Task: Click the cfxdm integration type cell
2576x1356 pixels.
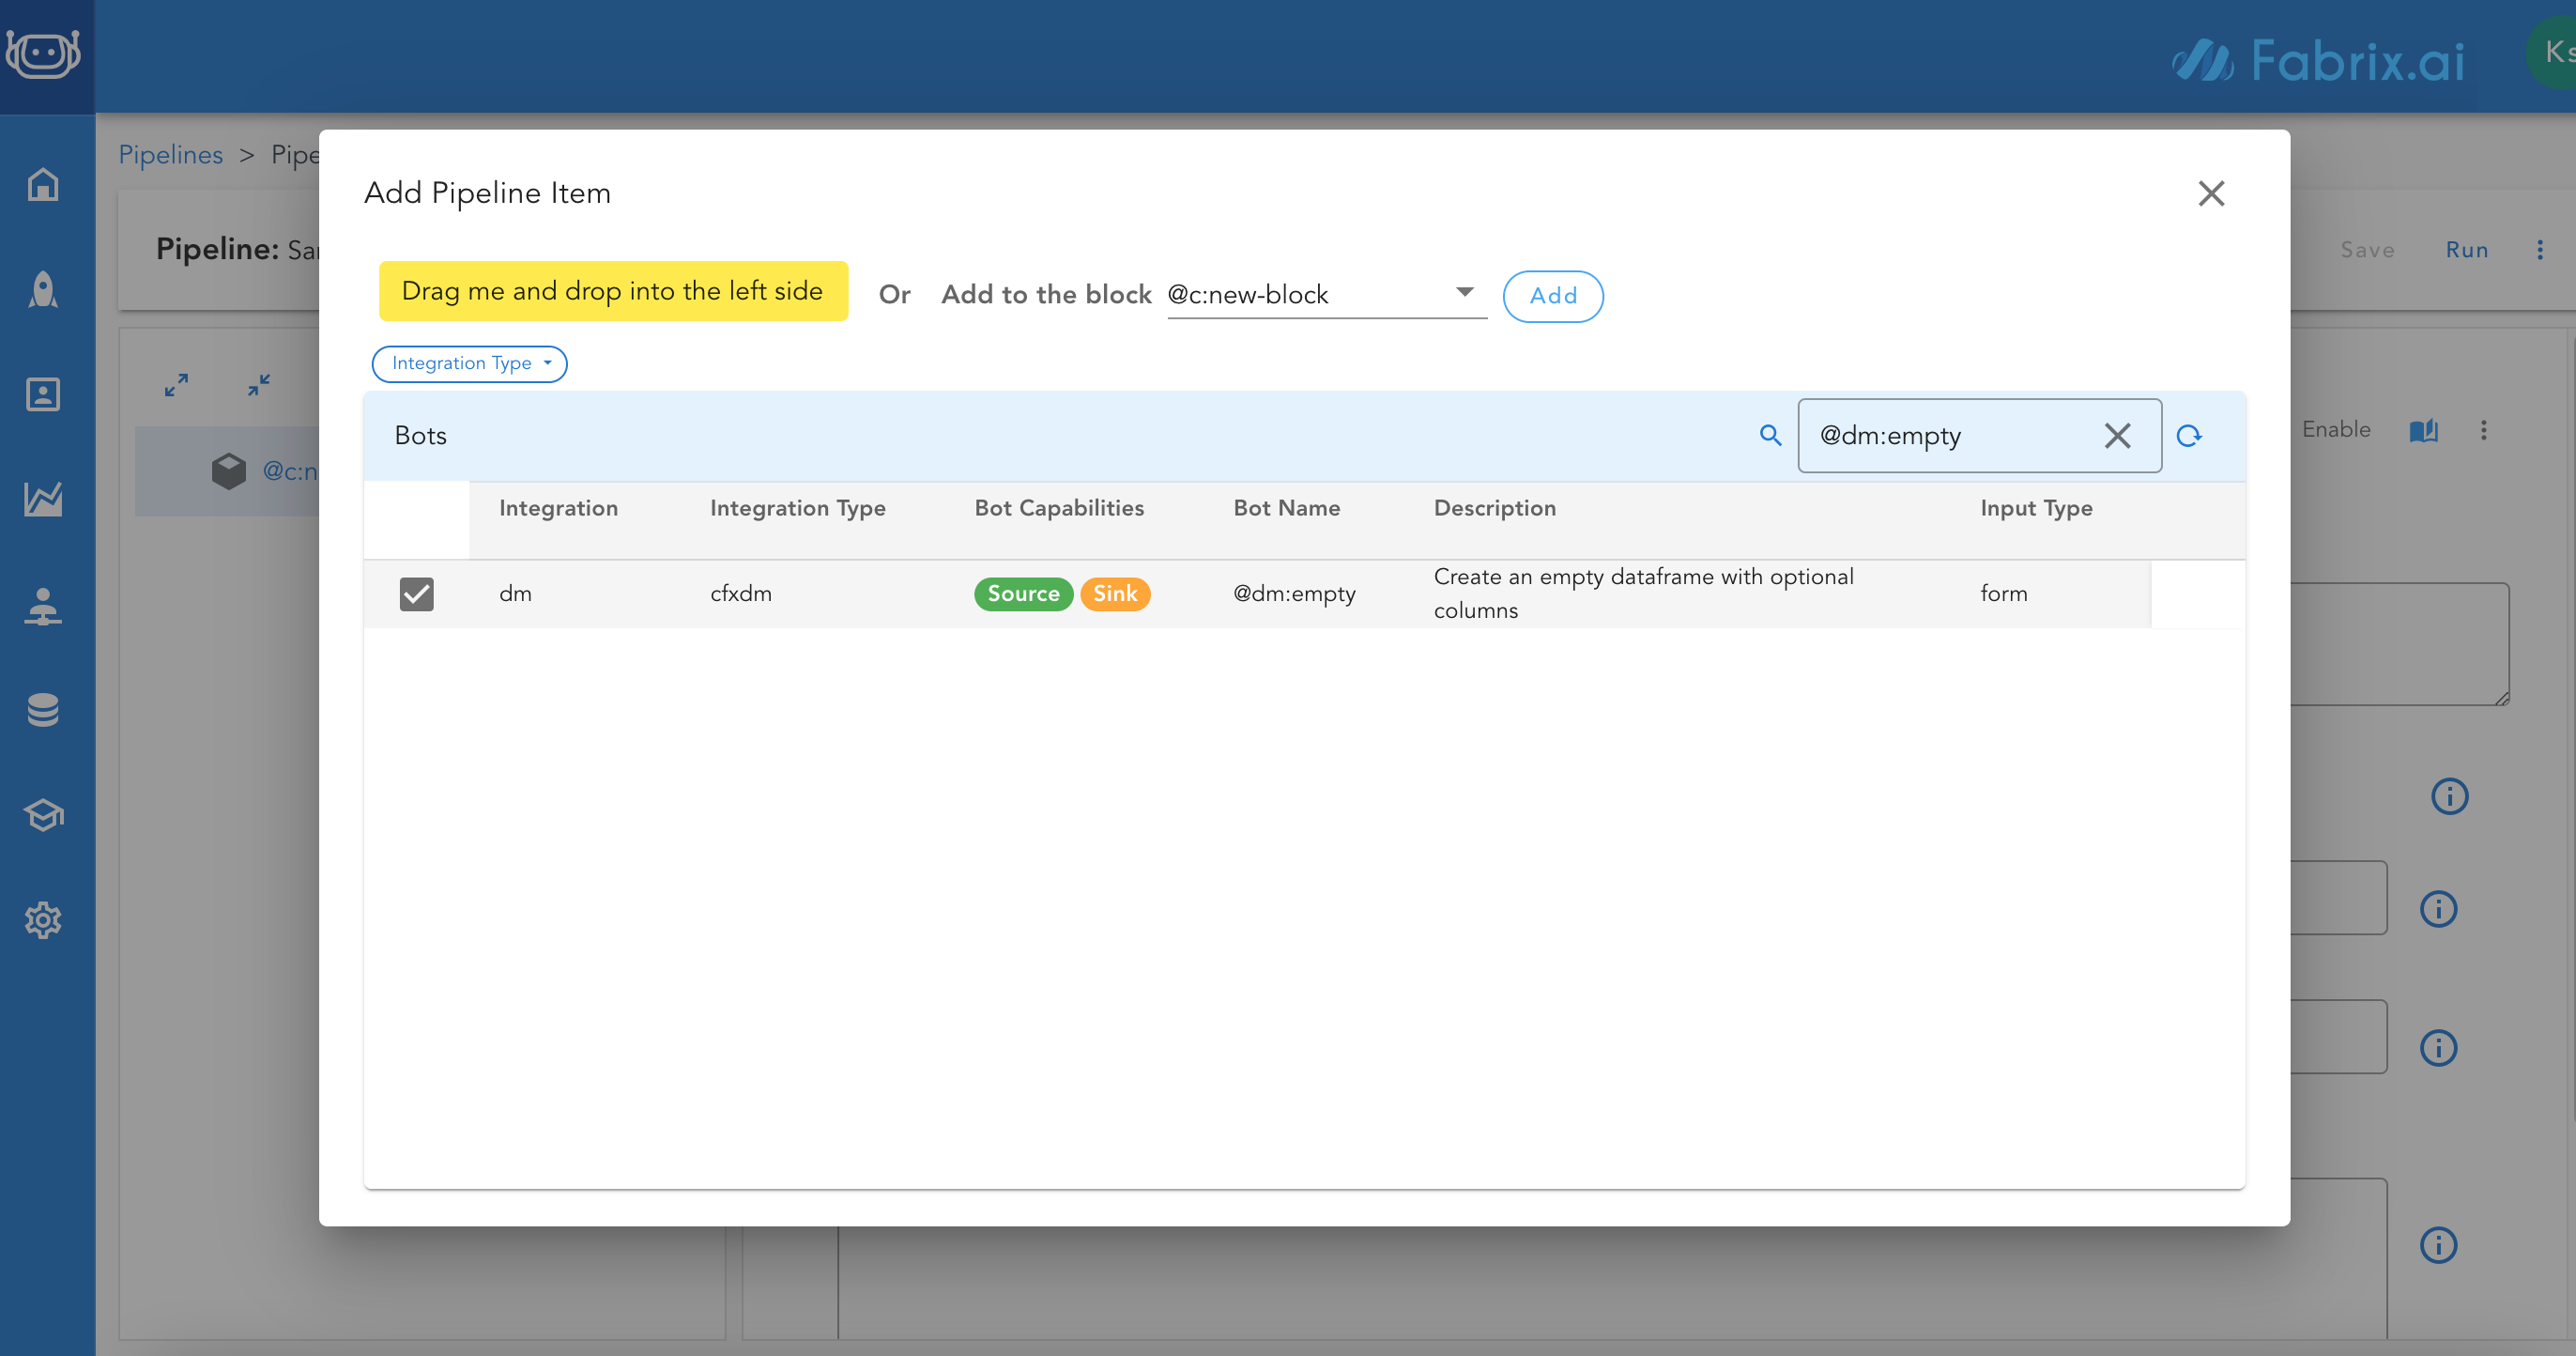Action: [x=741, y=594]
